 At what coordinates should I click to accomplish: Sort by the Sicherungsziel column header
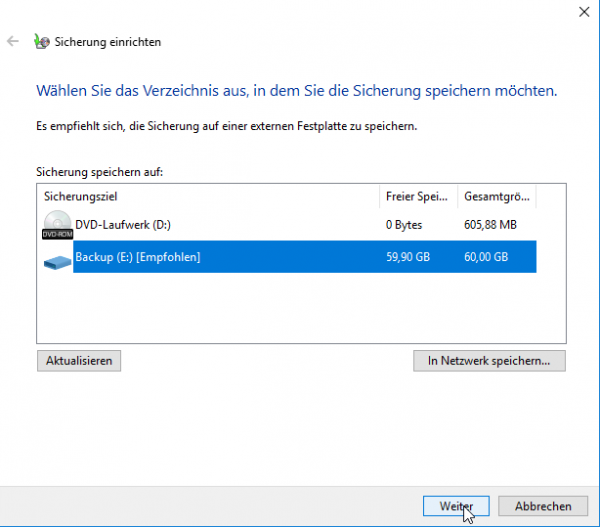pos(208,196)
